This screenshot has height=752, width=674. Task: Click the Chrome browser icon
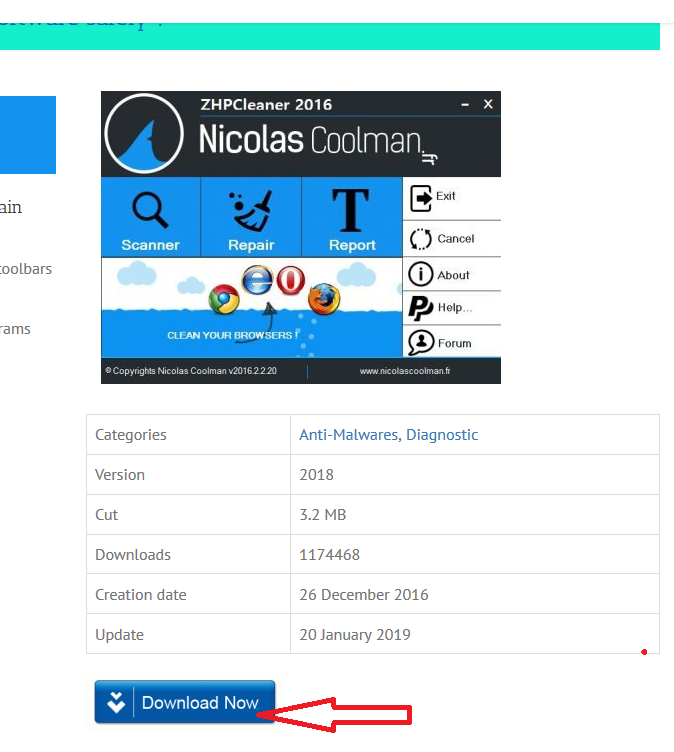[x=224, y=299]
